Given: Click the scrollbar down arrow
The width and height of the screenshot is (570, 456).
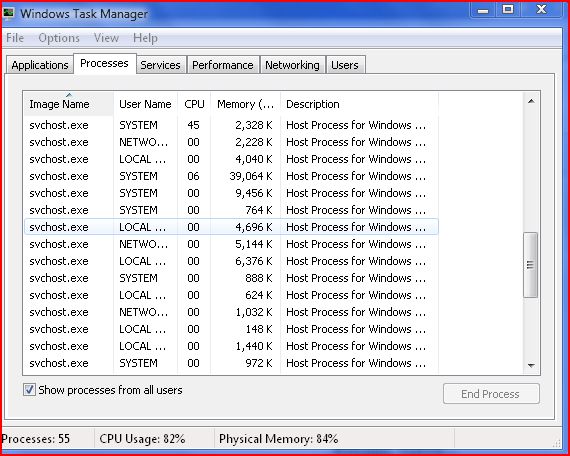Looking at the screenshot, I should tap(531, 365).
